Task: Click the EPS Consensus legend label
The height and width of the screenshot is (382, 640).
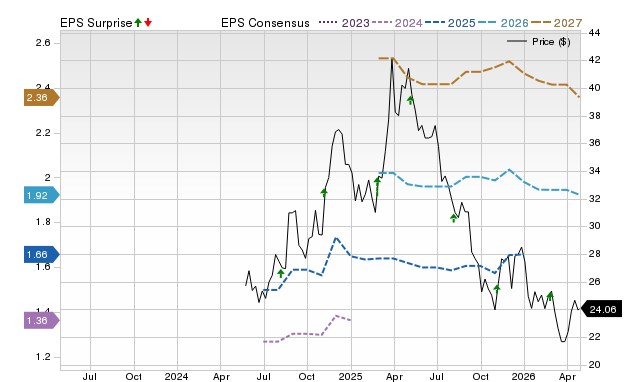Action: point(265,23)
